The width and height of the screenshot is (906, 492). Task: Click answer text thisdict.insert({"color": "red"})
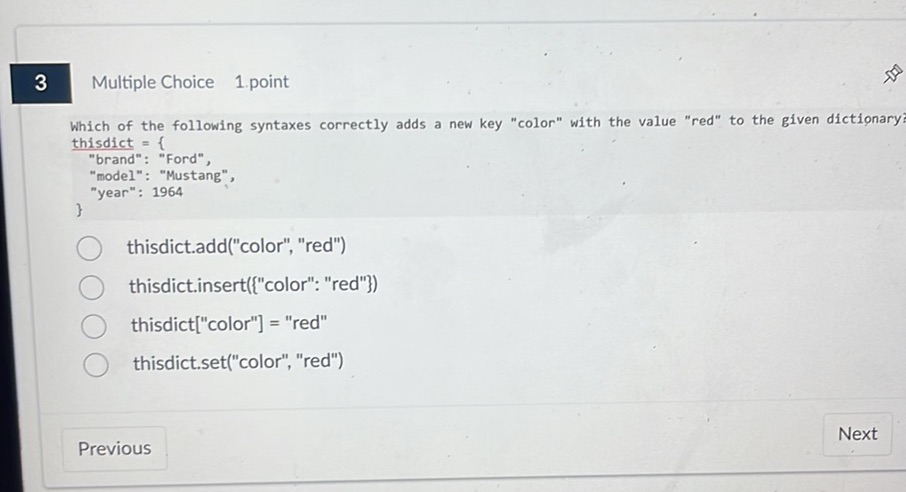[x=253, y=285]
